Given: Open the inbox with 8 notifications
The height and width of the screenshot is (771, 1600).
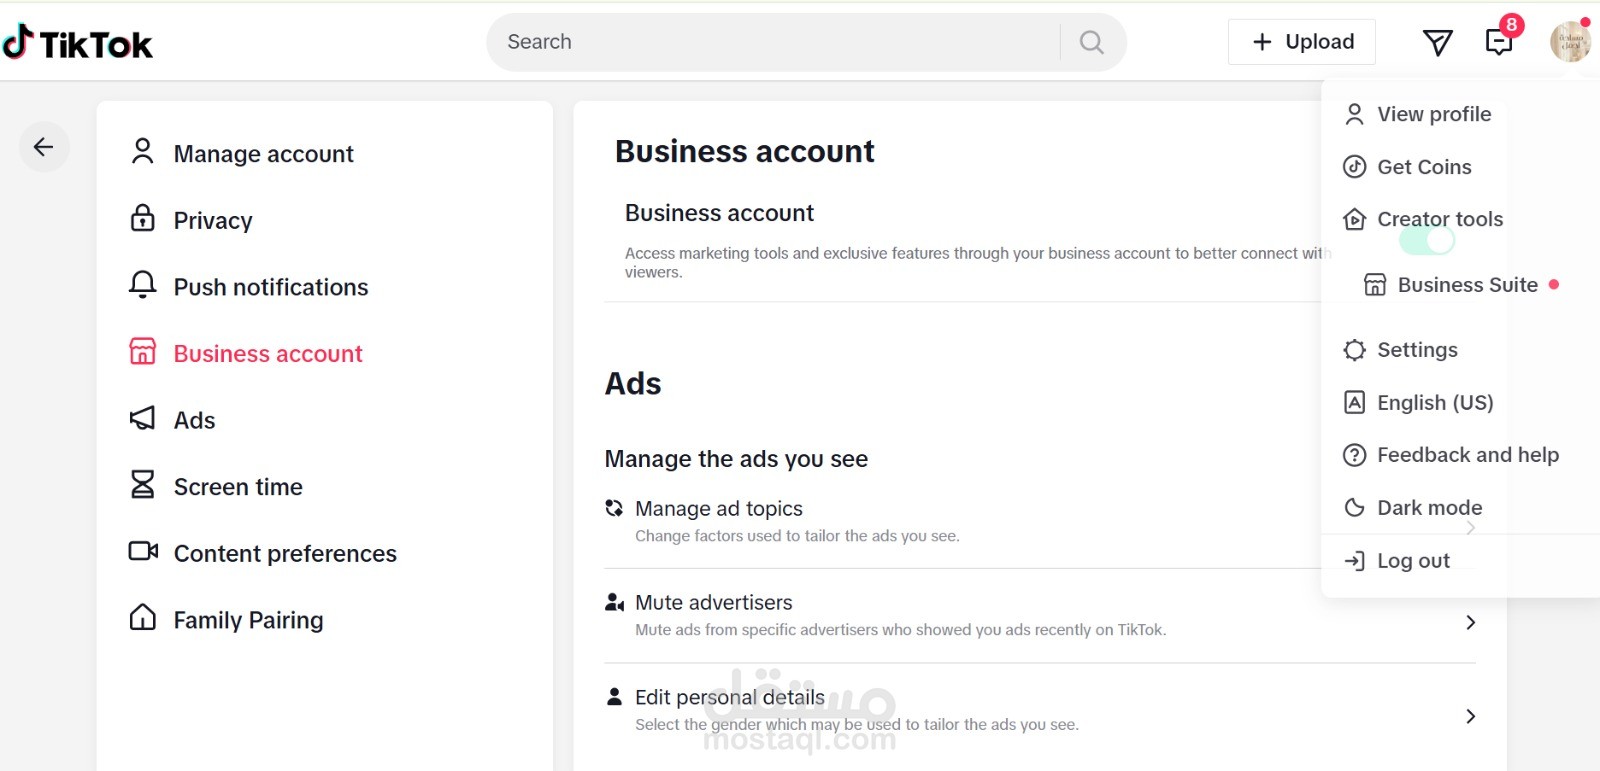Looking at the screenshot, I should pyautogui.click(x=1499, y=42).
